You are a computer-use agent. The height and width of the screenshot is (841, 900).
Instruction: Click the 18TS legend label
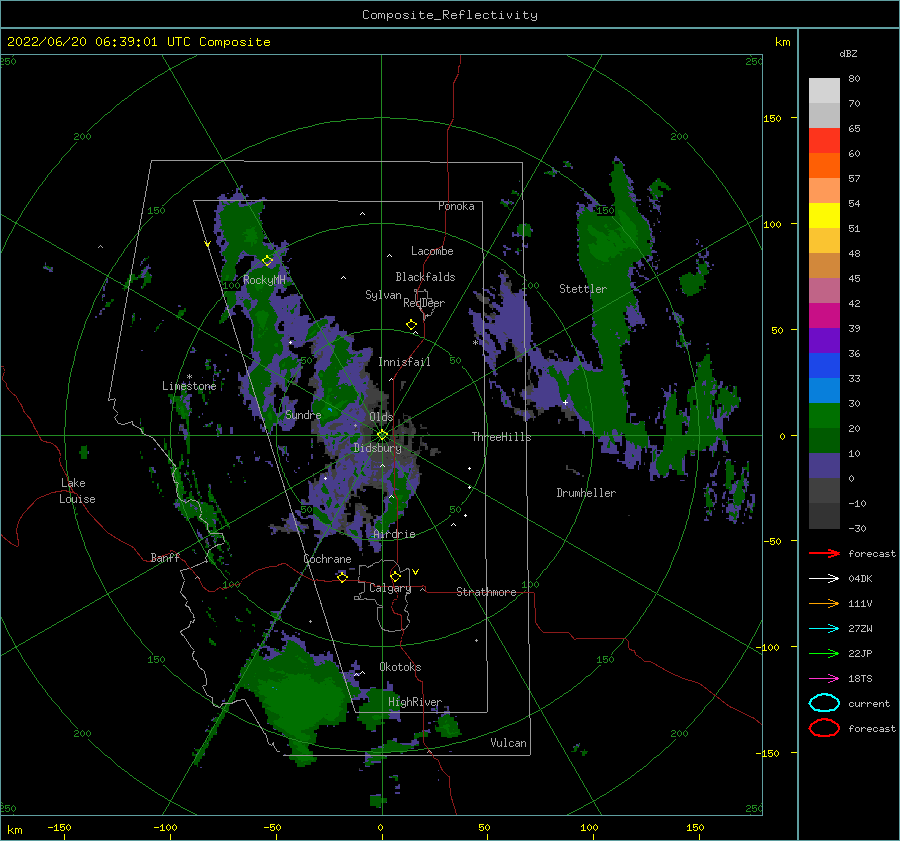tap(860, 679)
